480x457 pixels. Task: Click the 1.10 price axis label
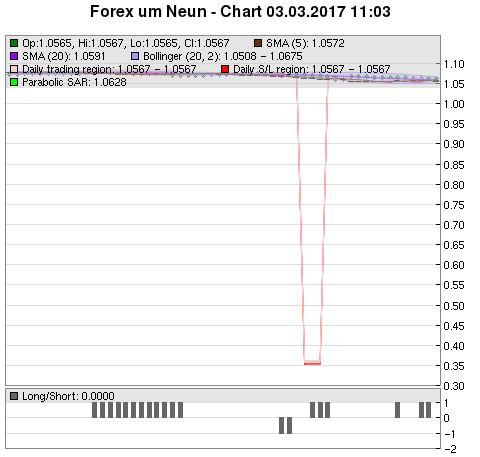(x=454, y=64)
